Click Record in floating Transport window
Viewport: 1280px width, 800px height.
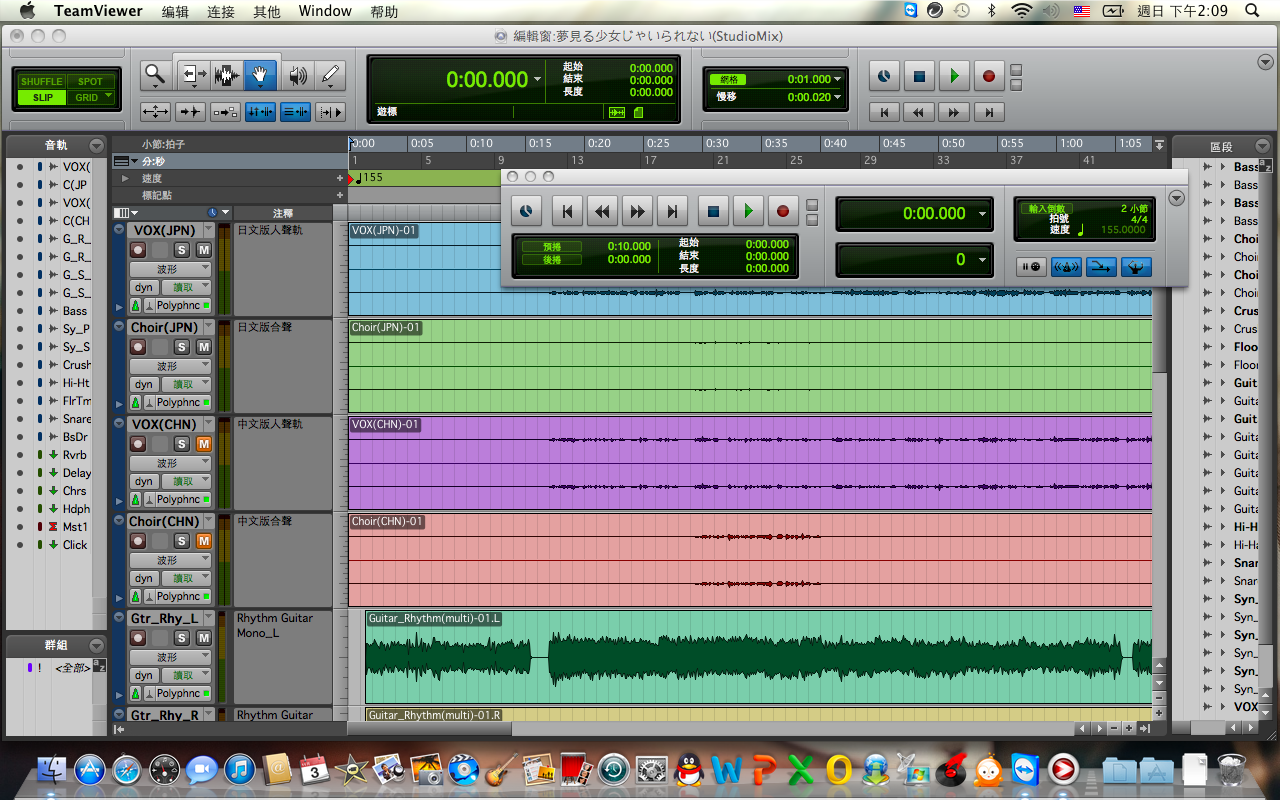coord(783,211)
